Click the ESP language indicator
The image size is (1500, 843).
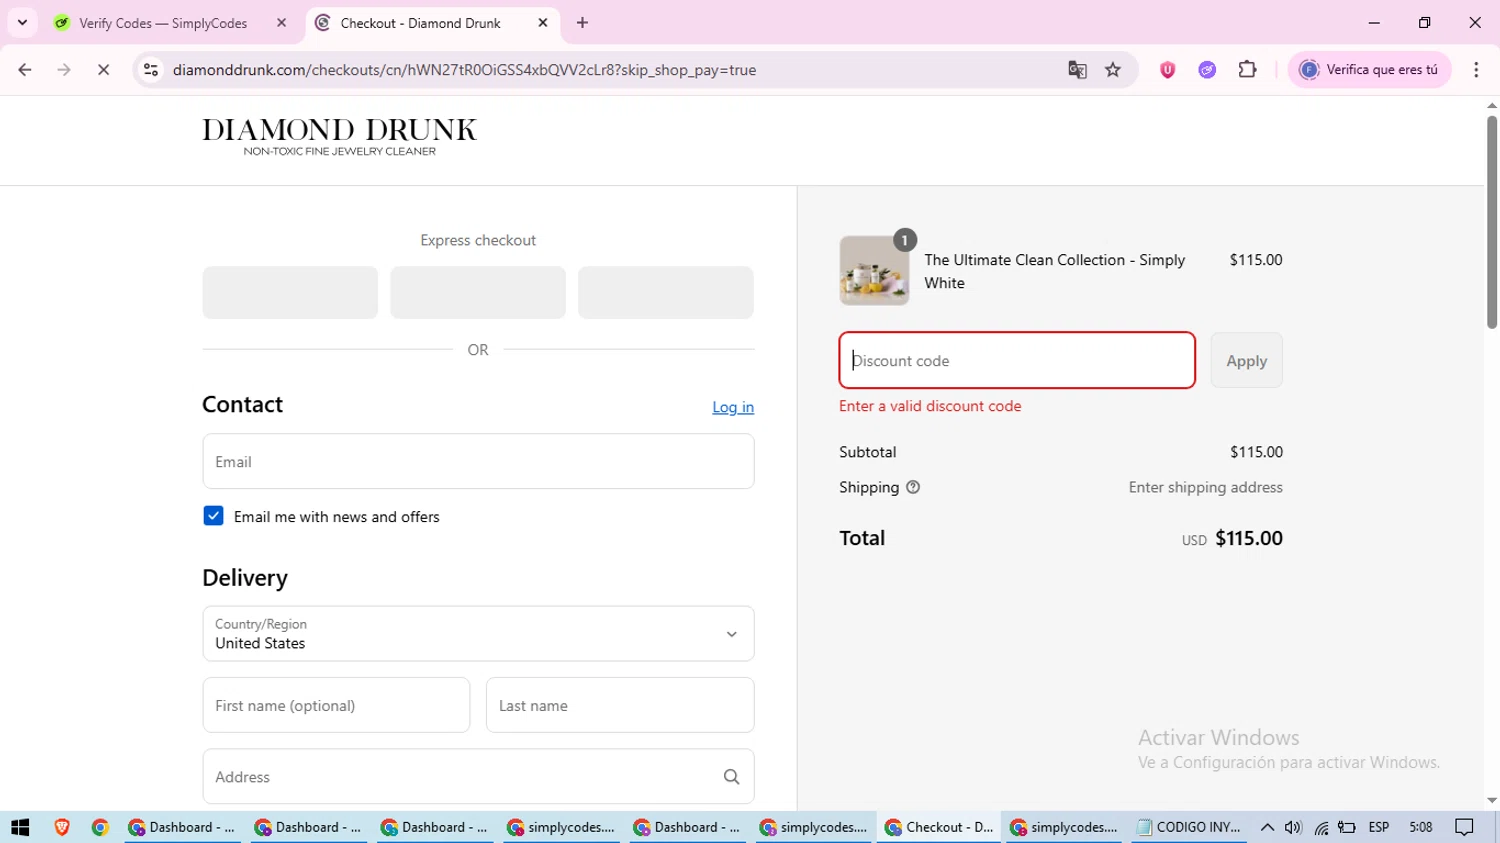click(1379, 827)
